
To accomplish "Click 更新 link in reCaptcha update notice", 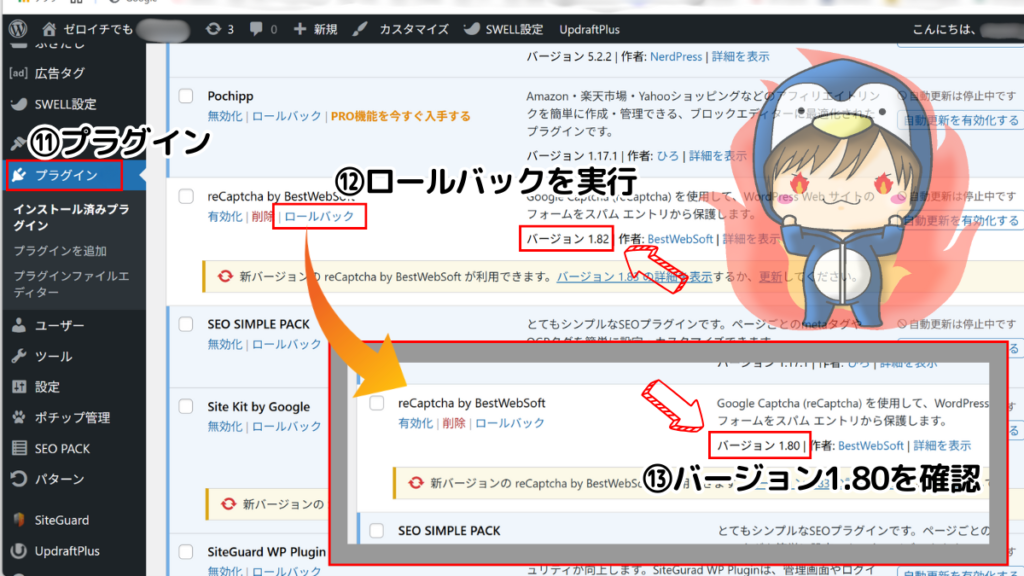I will [x=770, y=277].
